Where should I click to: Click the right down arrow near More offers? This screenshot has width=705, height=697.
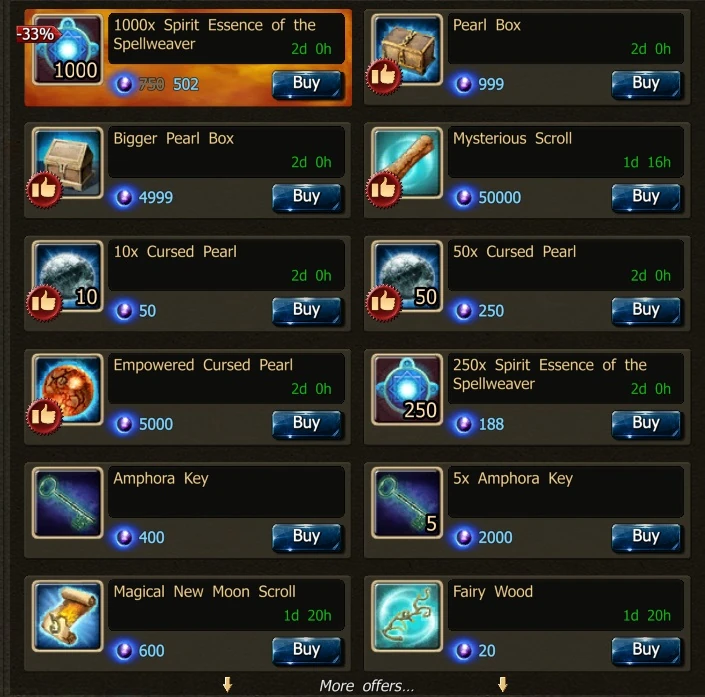click(503, 684)
